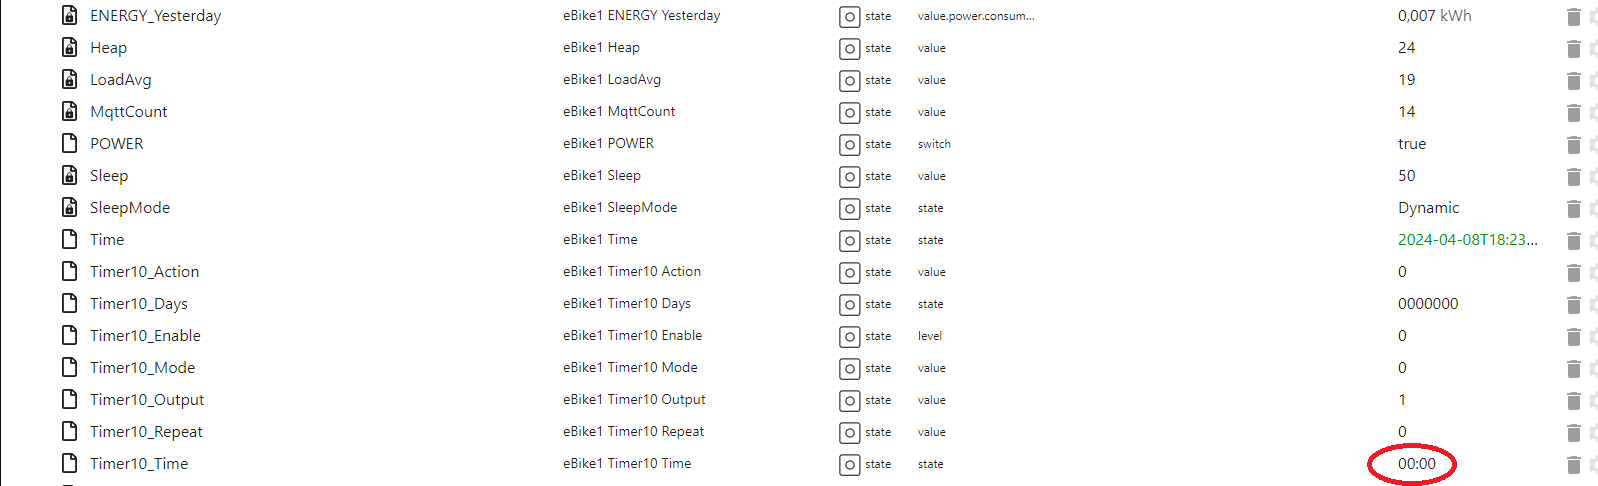This screenshot has height=486, width=1598.
Task: Click the SleepMode value Dynamic
Action: 1428,208
